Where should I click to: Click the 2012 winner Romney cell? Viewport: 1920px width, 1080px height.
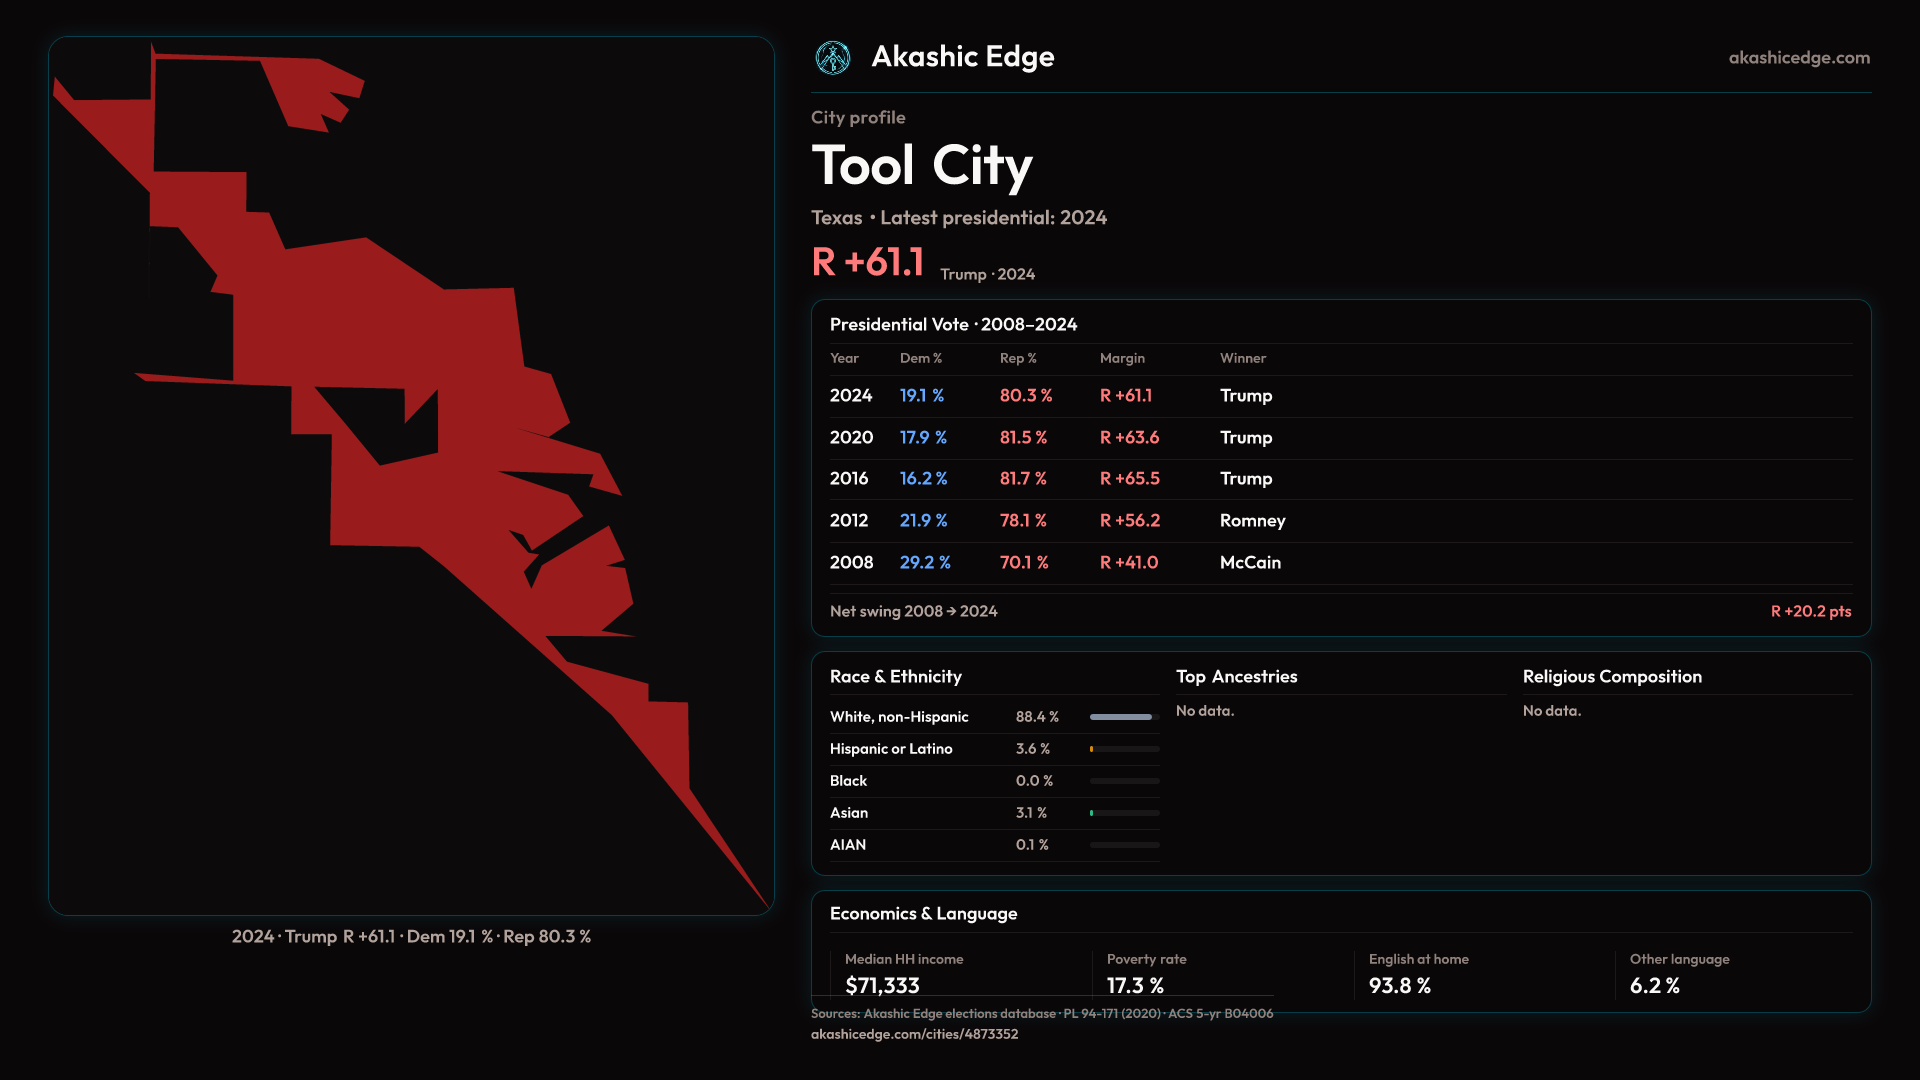tap(1252, 521)
